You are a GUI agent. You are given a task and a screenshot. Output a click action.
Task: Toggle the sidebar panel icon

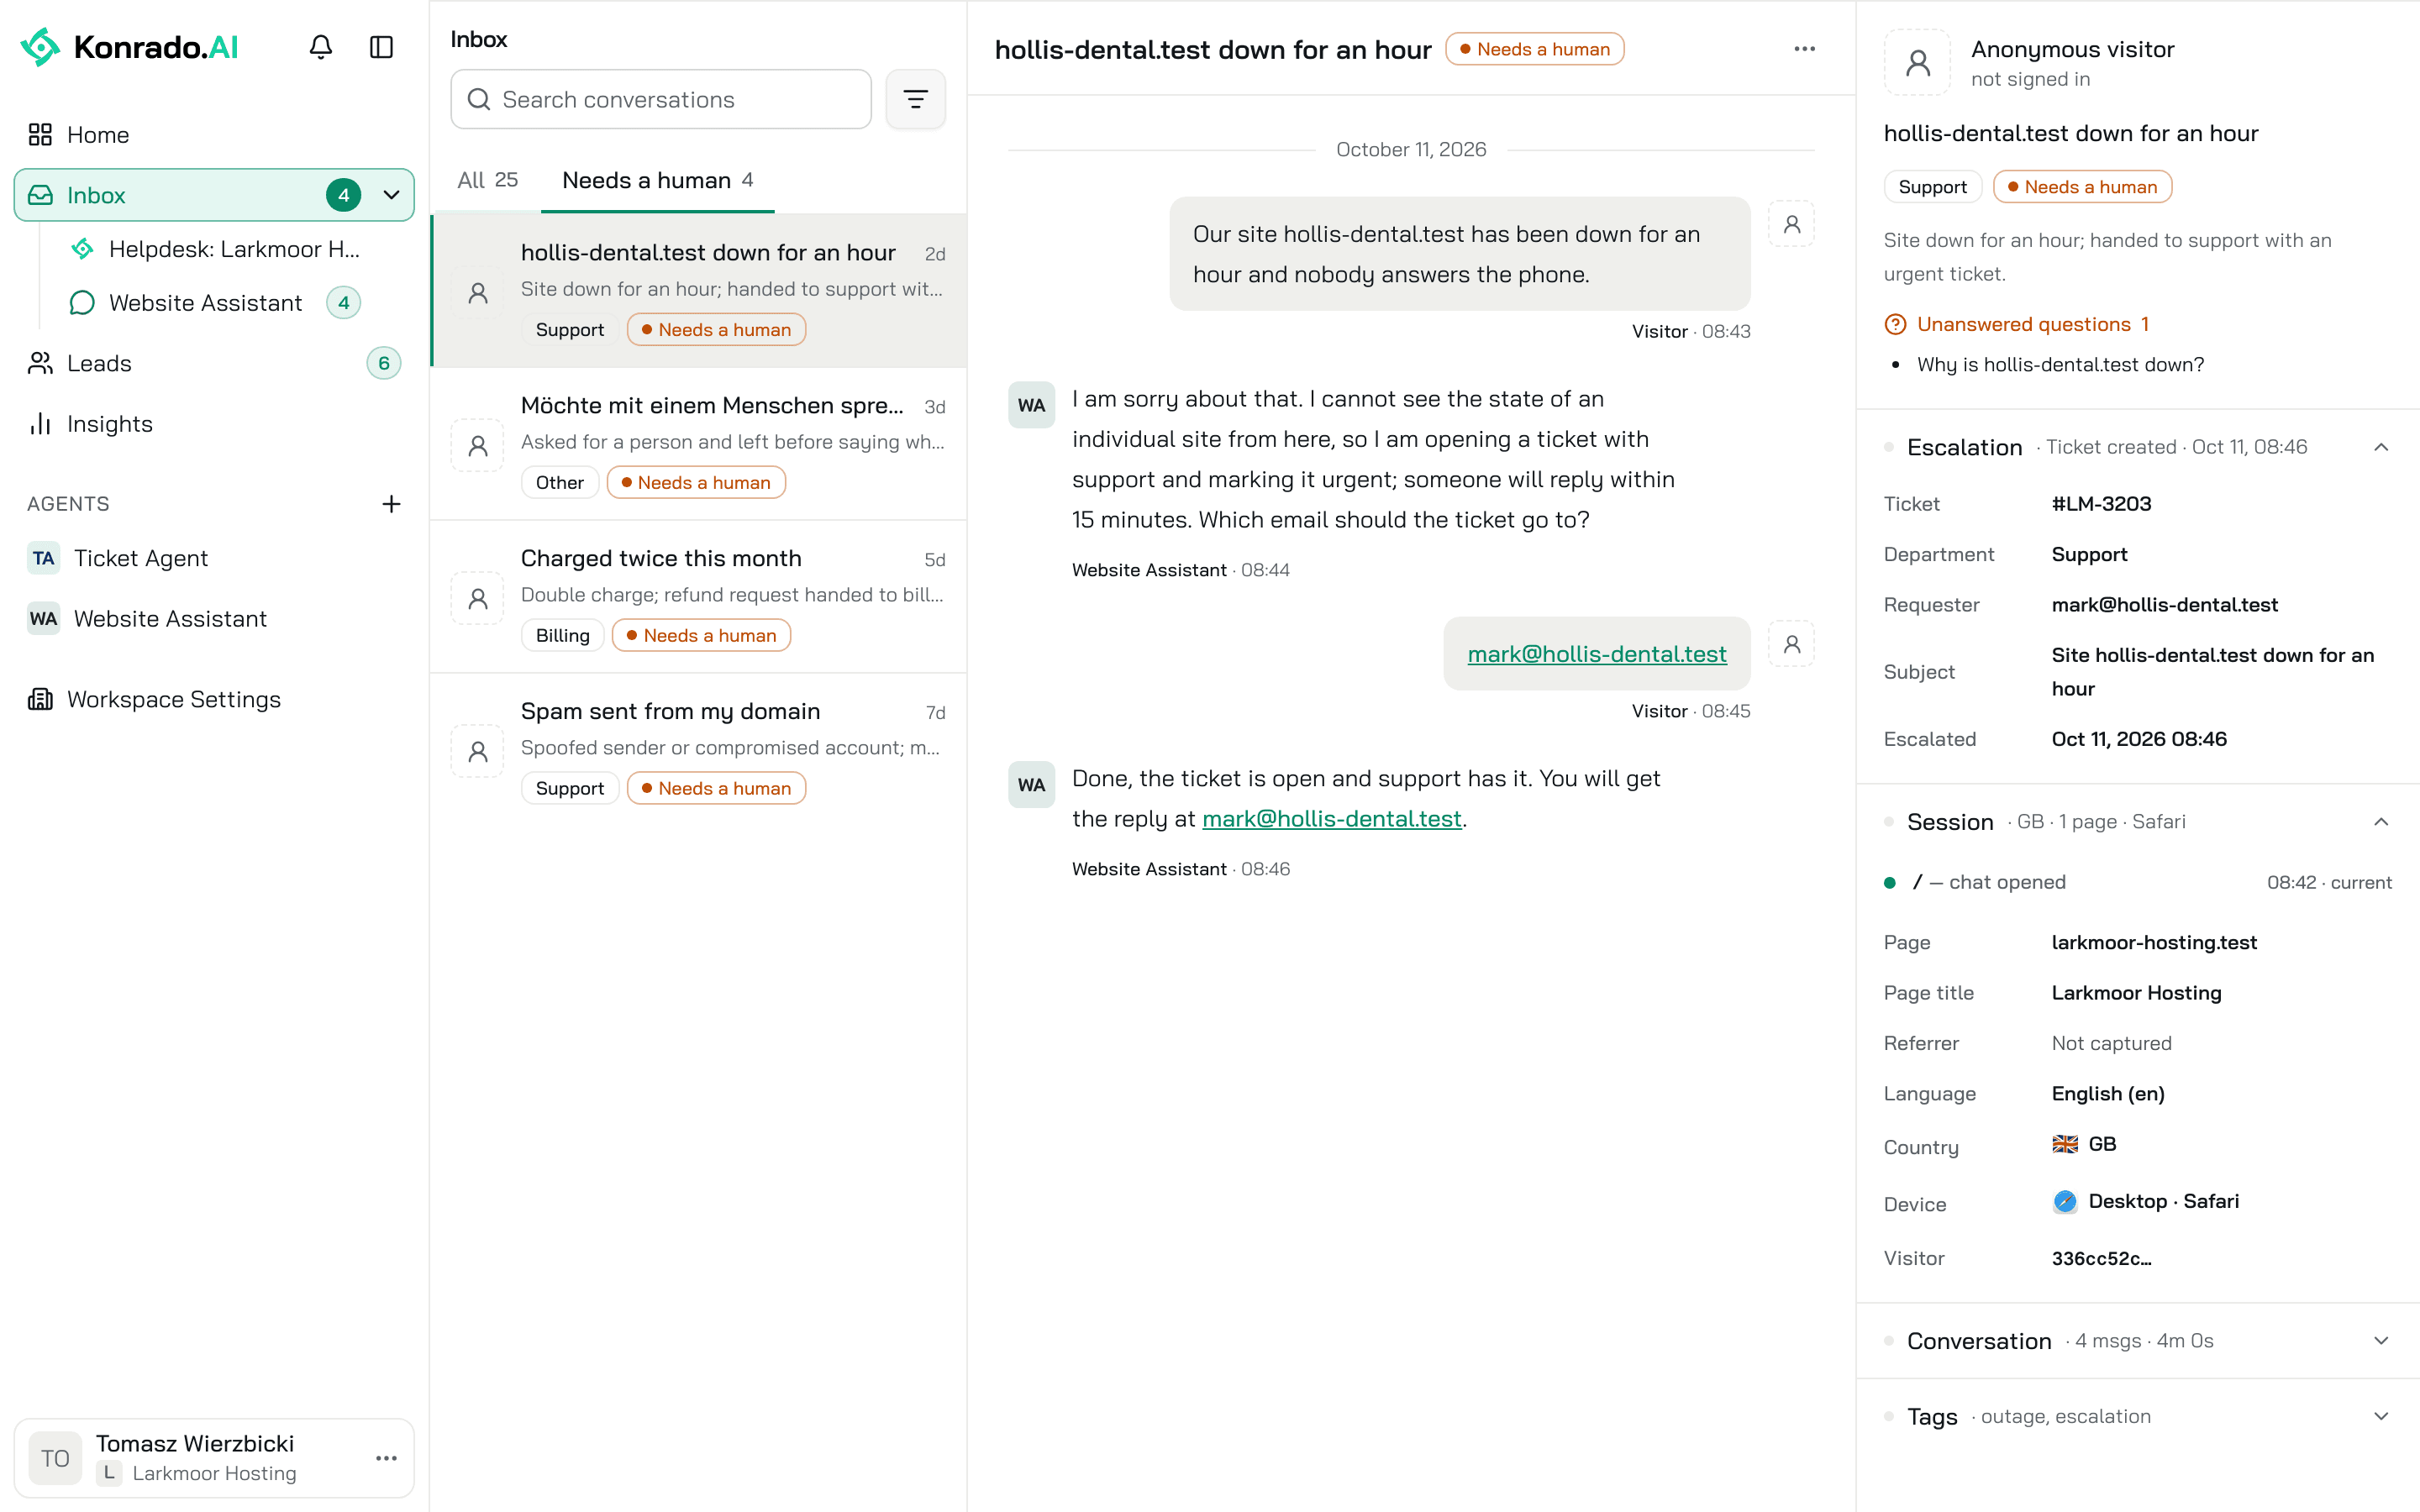tap(381, 47)
